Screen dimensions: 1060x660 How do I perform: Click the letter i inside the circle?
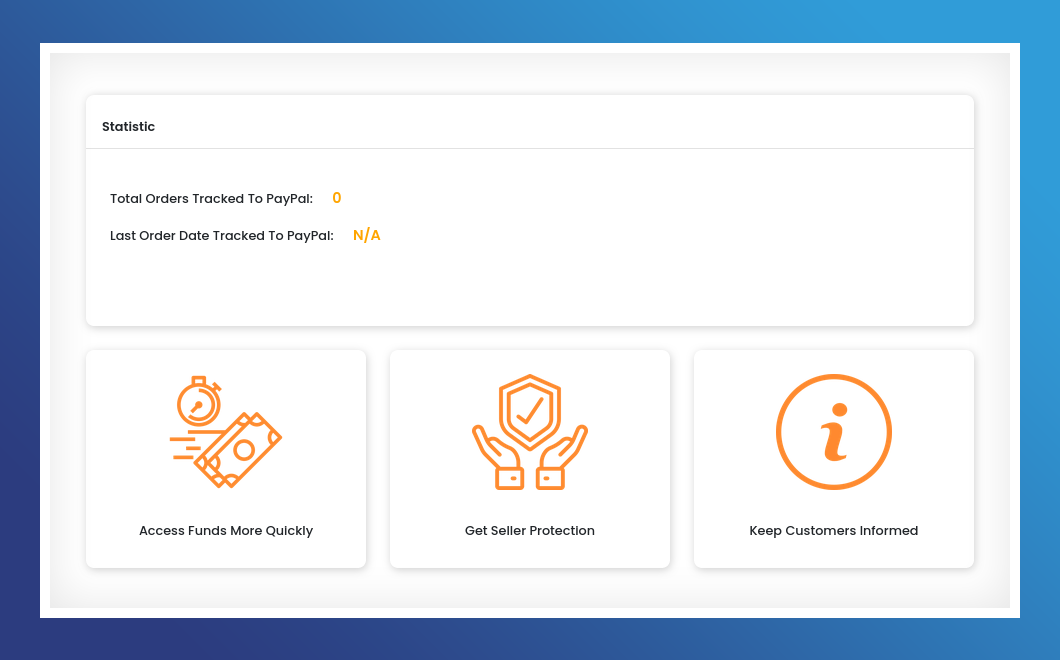click(x=834, y=433)
